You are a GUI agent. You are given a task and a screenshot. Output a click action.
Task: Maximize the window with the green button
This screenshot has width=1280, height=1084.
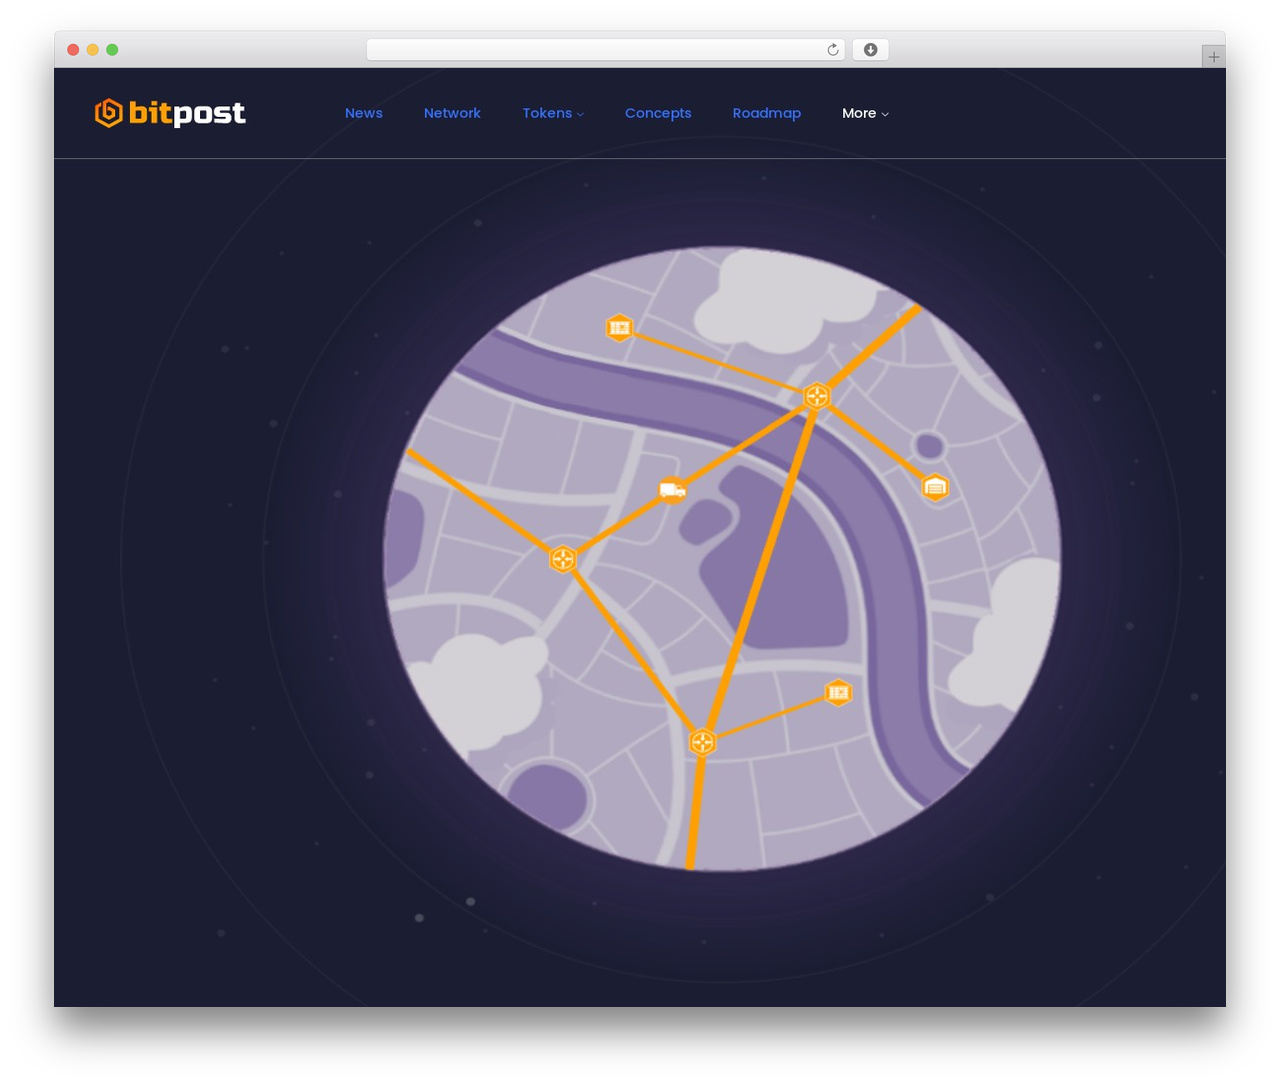pos(112,50)
